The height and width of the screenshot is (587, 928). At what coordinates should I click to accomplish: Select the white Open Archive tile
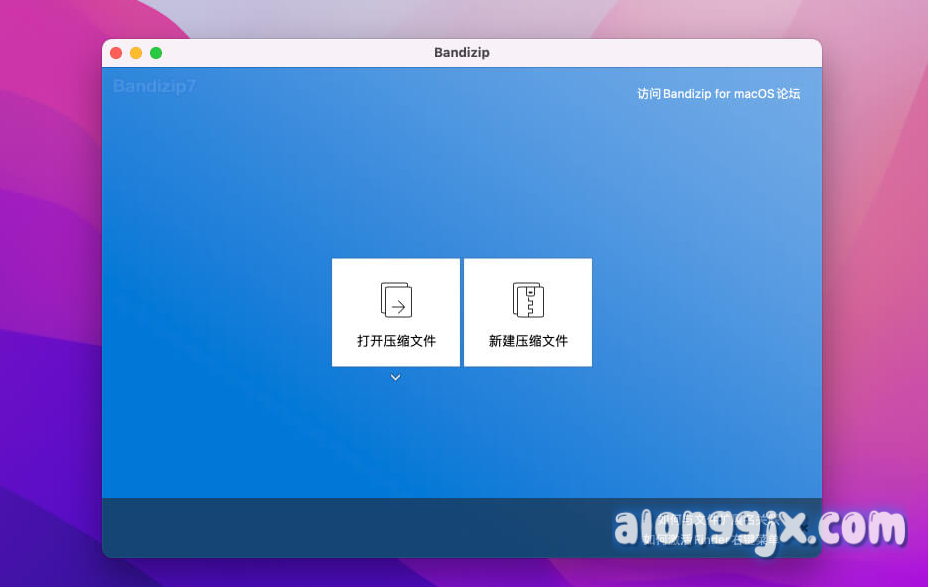click(396, 313)
